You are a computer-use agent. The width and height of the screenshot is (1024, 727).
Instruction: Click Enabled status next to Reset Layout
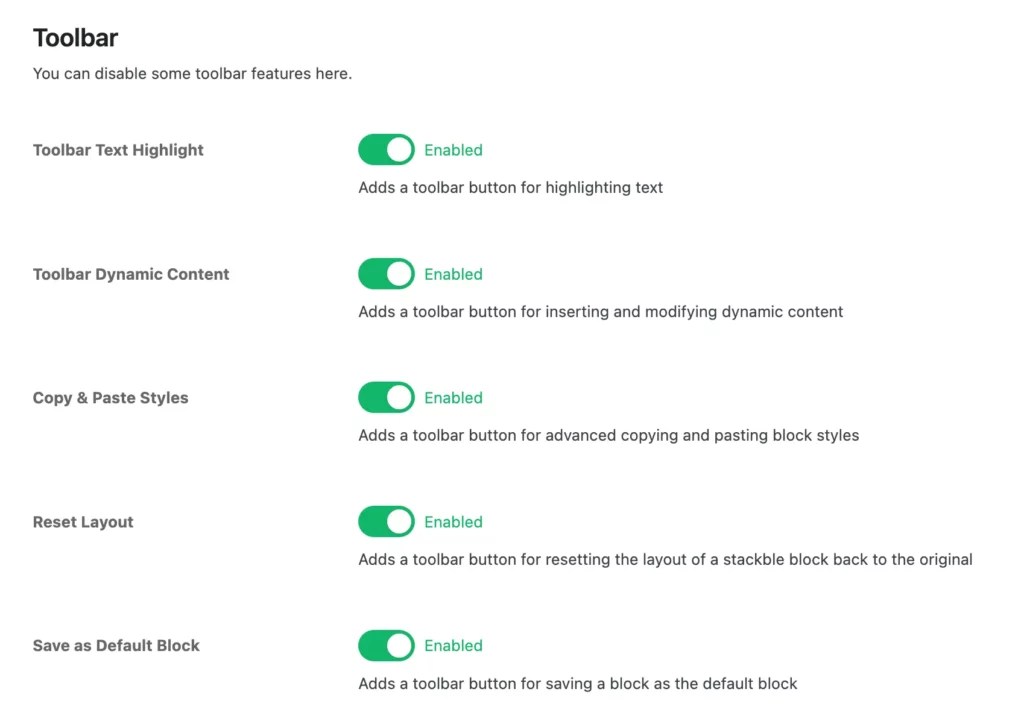453,521
